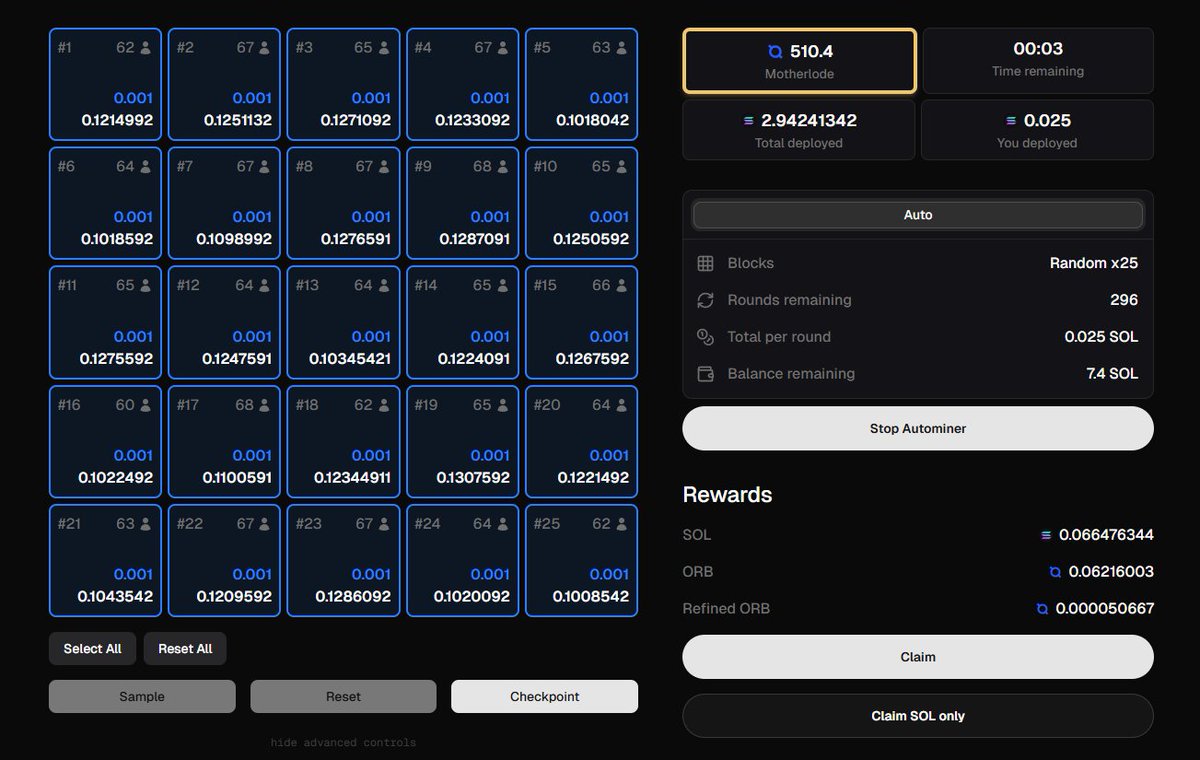Click the Sample button
This screenshot has height=760, width=1200.
(142, 697)
